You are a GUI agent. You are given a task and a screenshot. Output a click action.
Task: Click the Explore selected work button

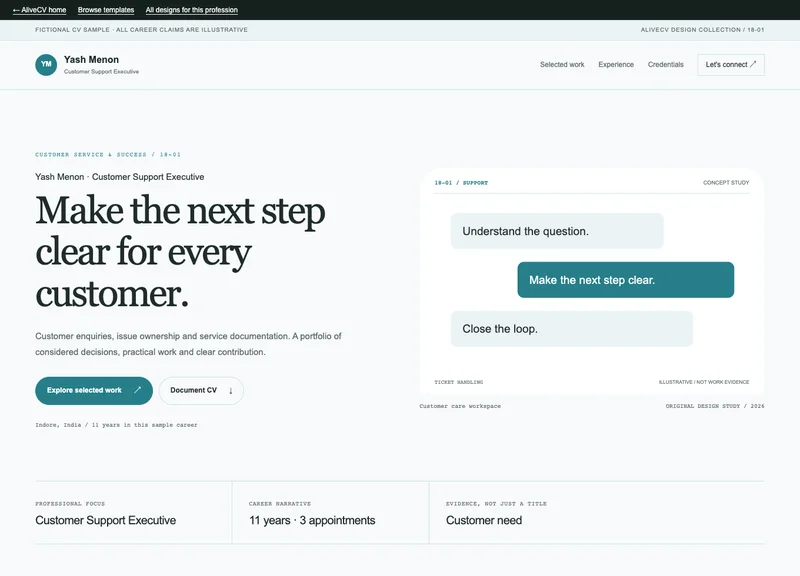coord(94,391)
